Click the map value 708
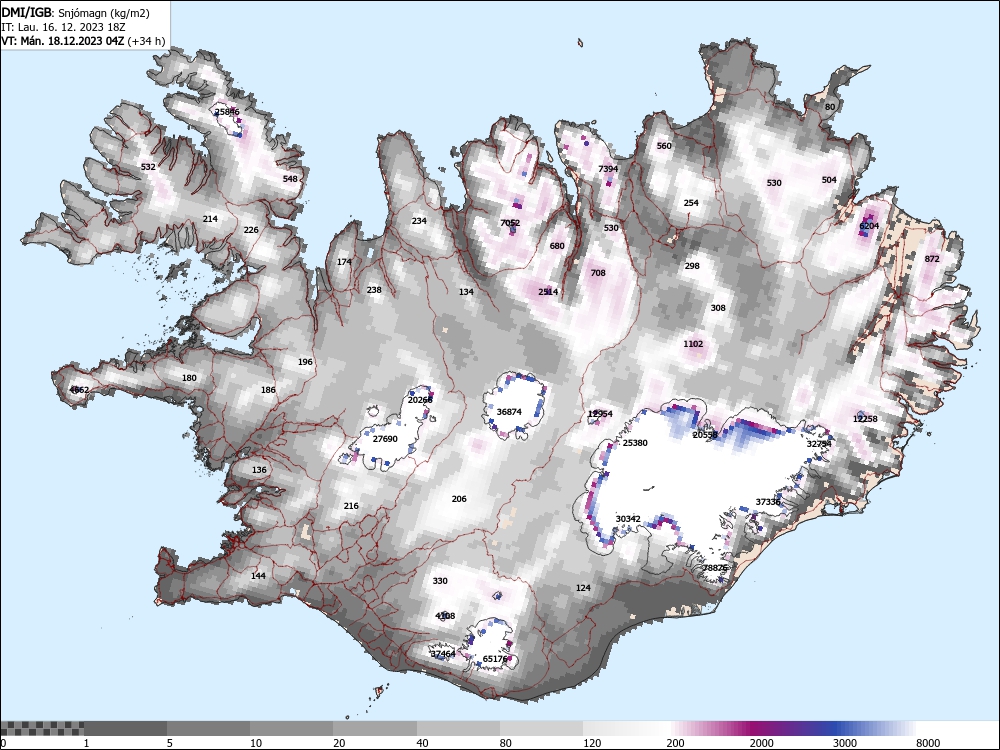Image resolution: width=1000 pixels, height=750 pixels. tap(598, 273)
